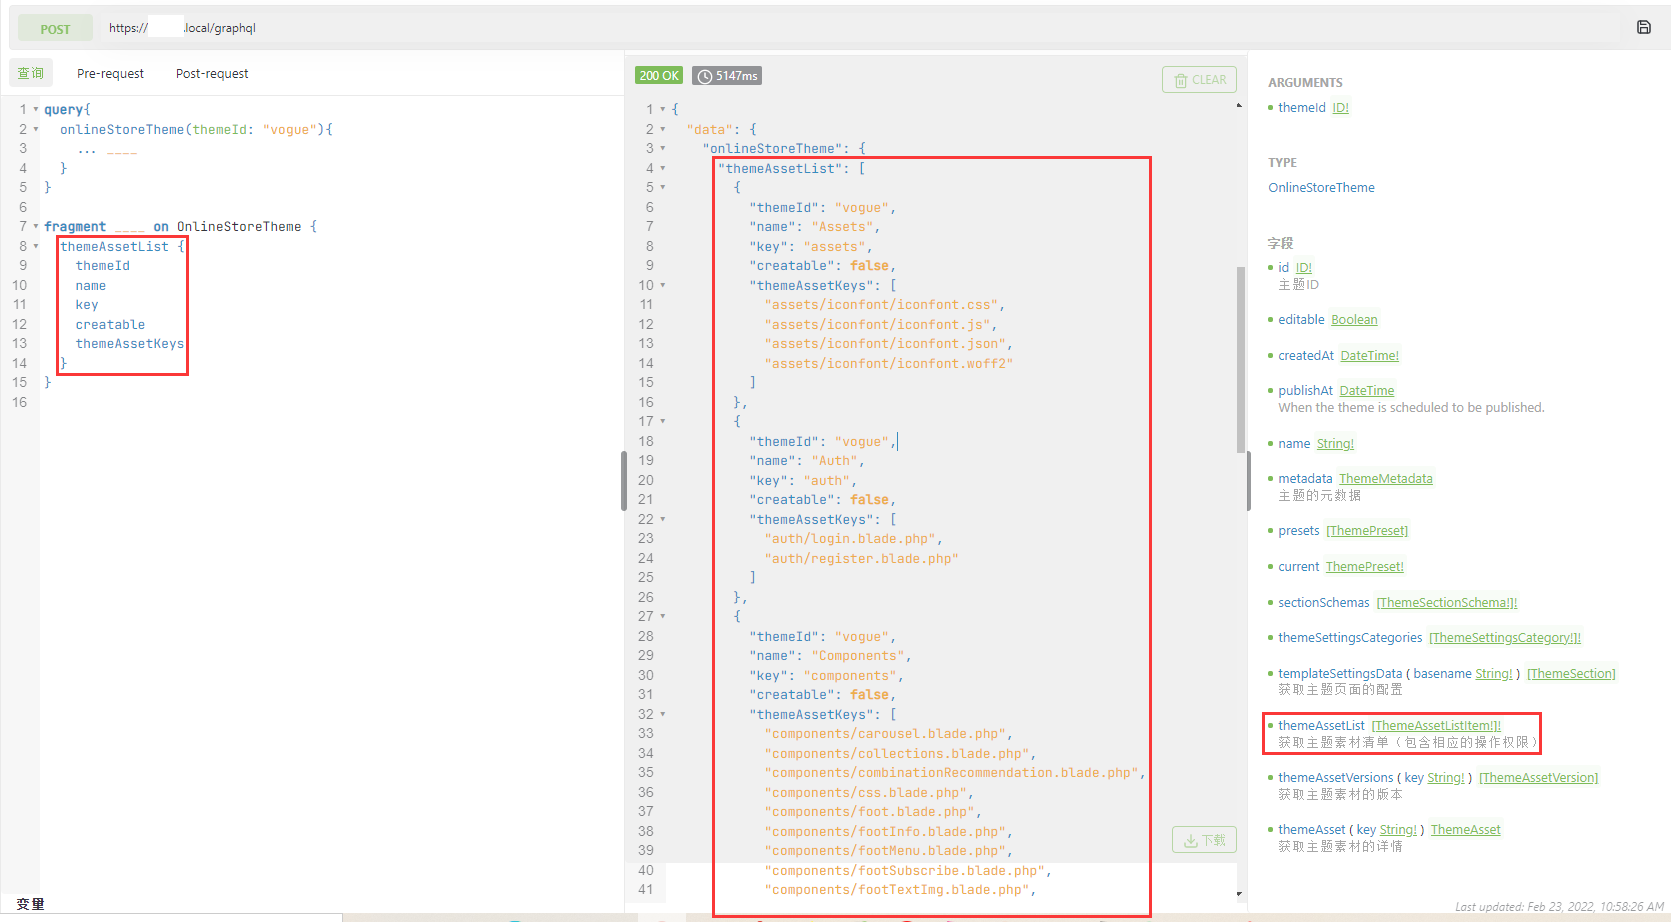Open the ThemeMetadata type link

tap(1385, 479)
